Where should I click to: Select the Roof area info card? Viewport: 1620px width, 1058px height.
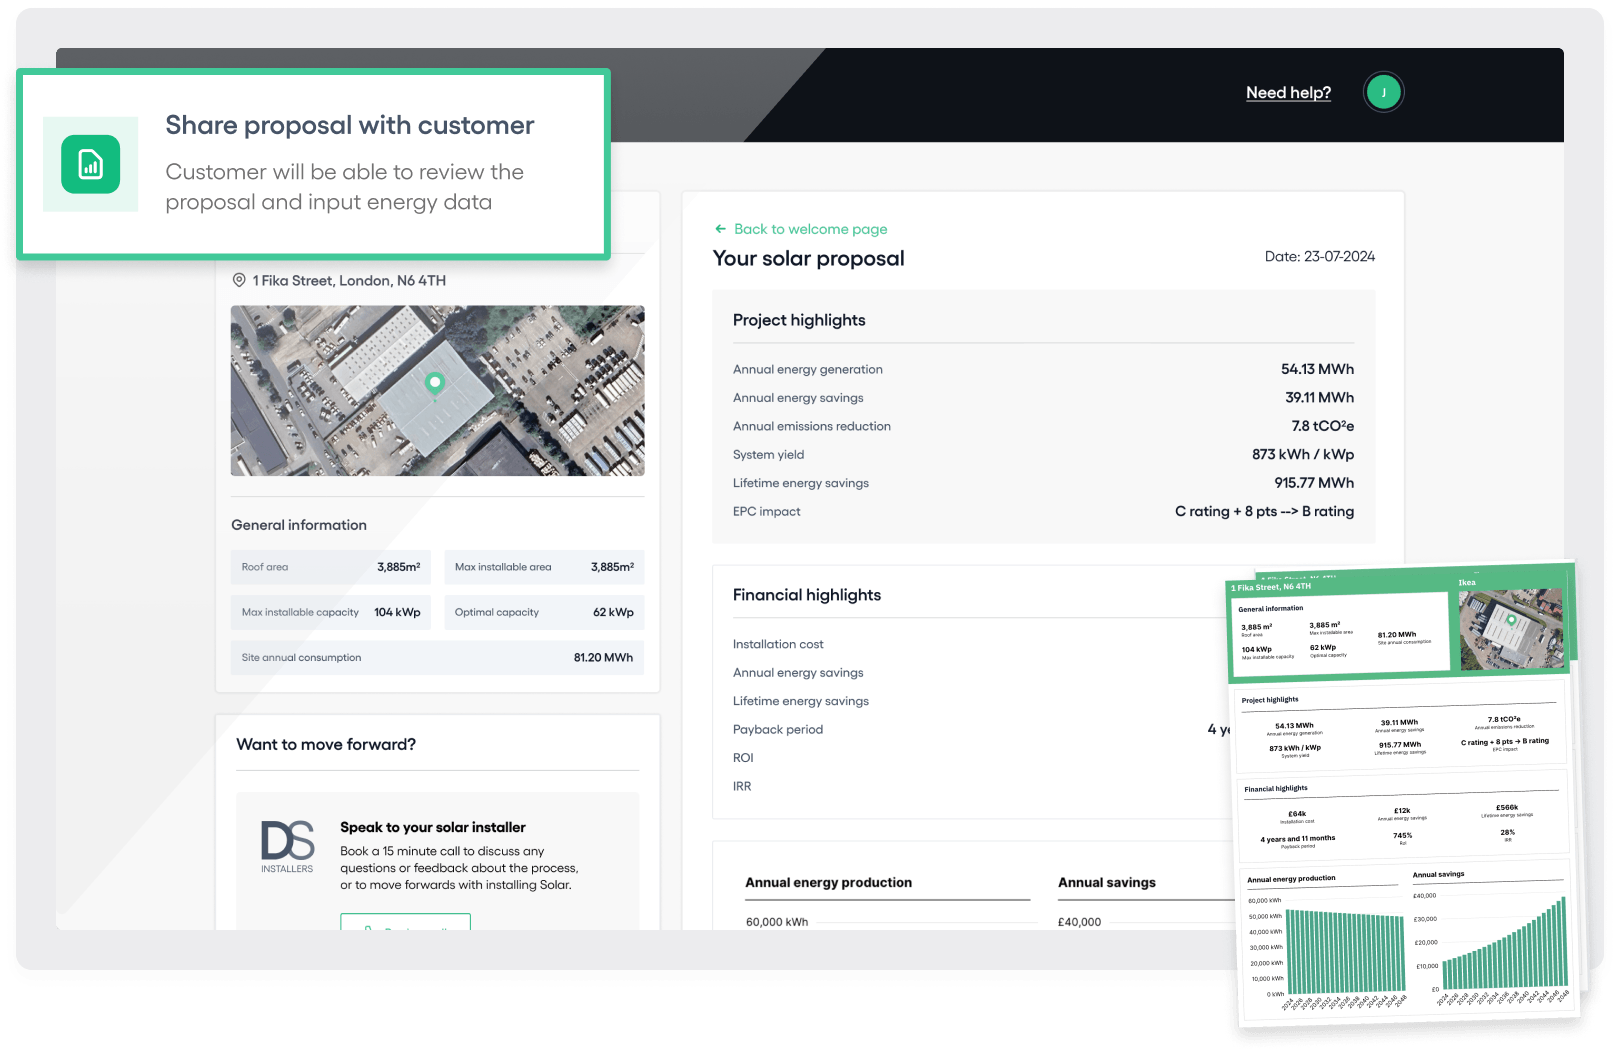[330, 567]
